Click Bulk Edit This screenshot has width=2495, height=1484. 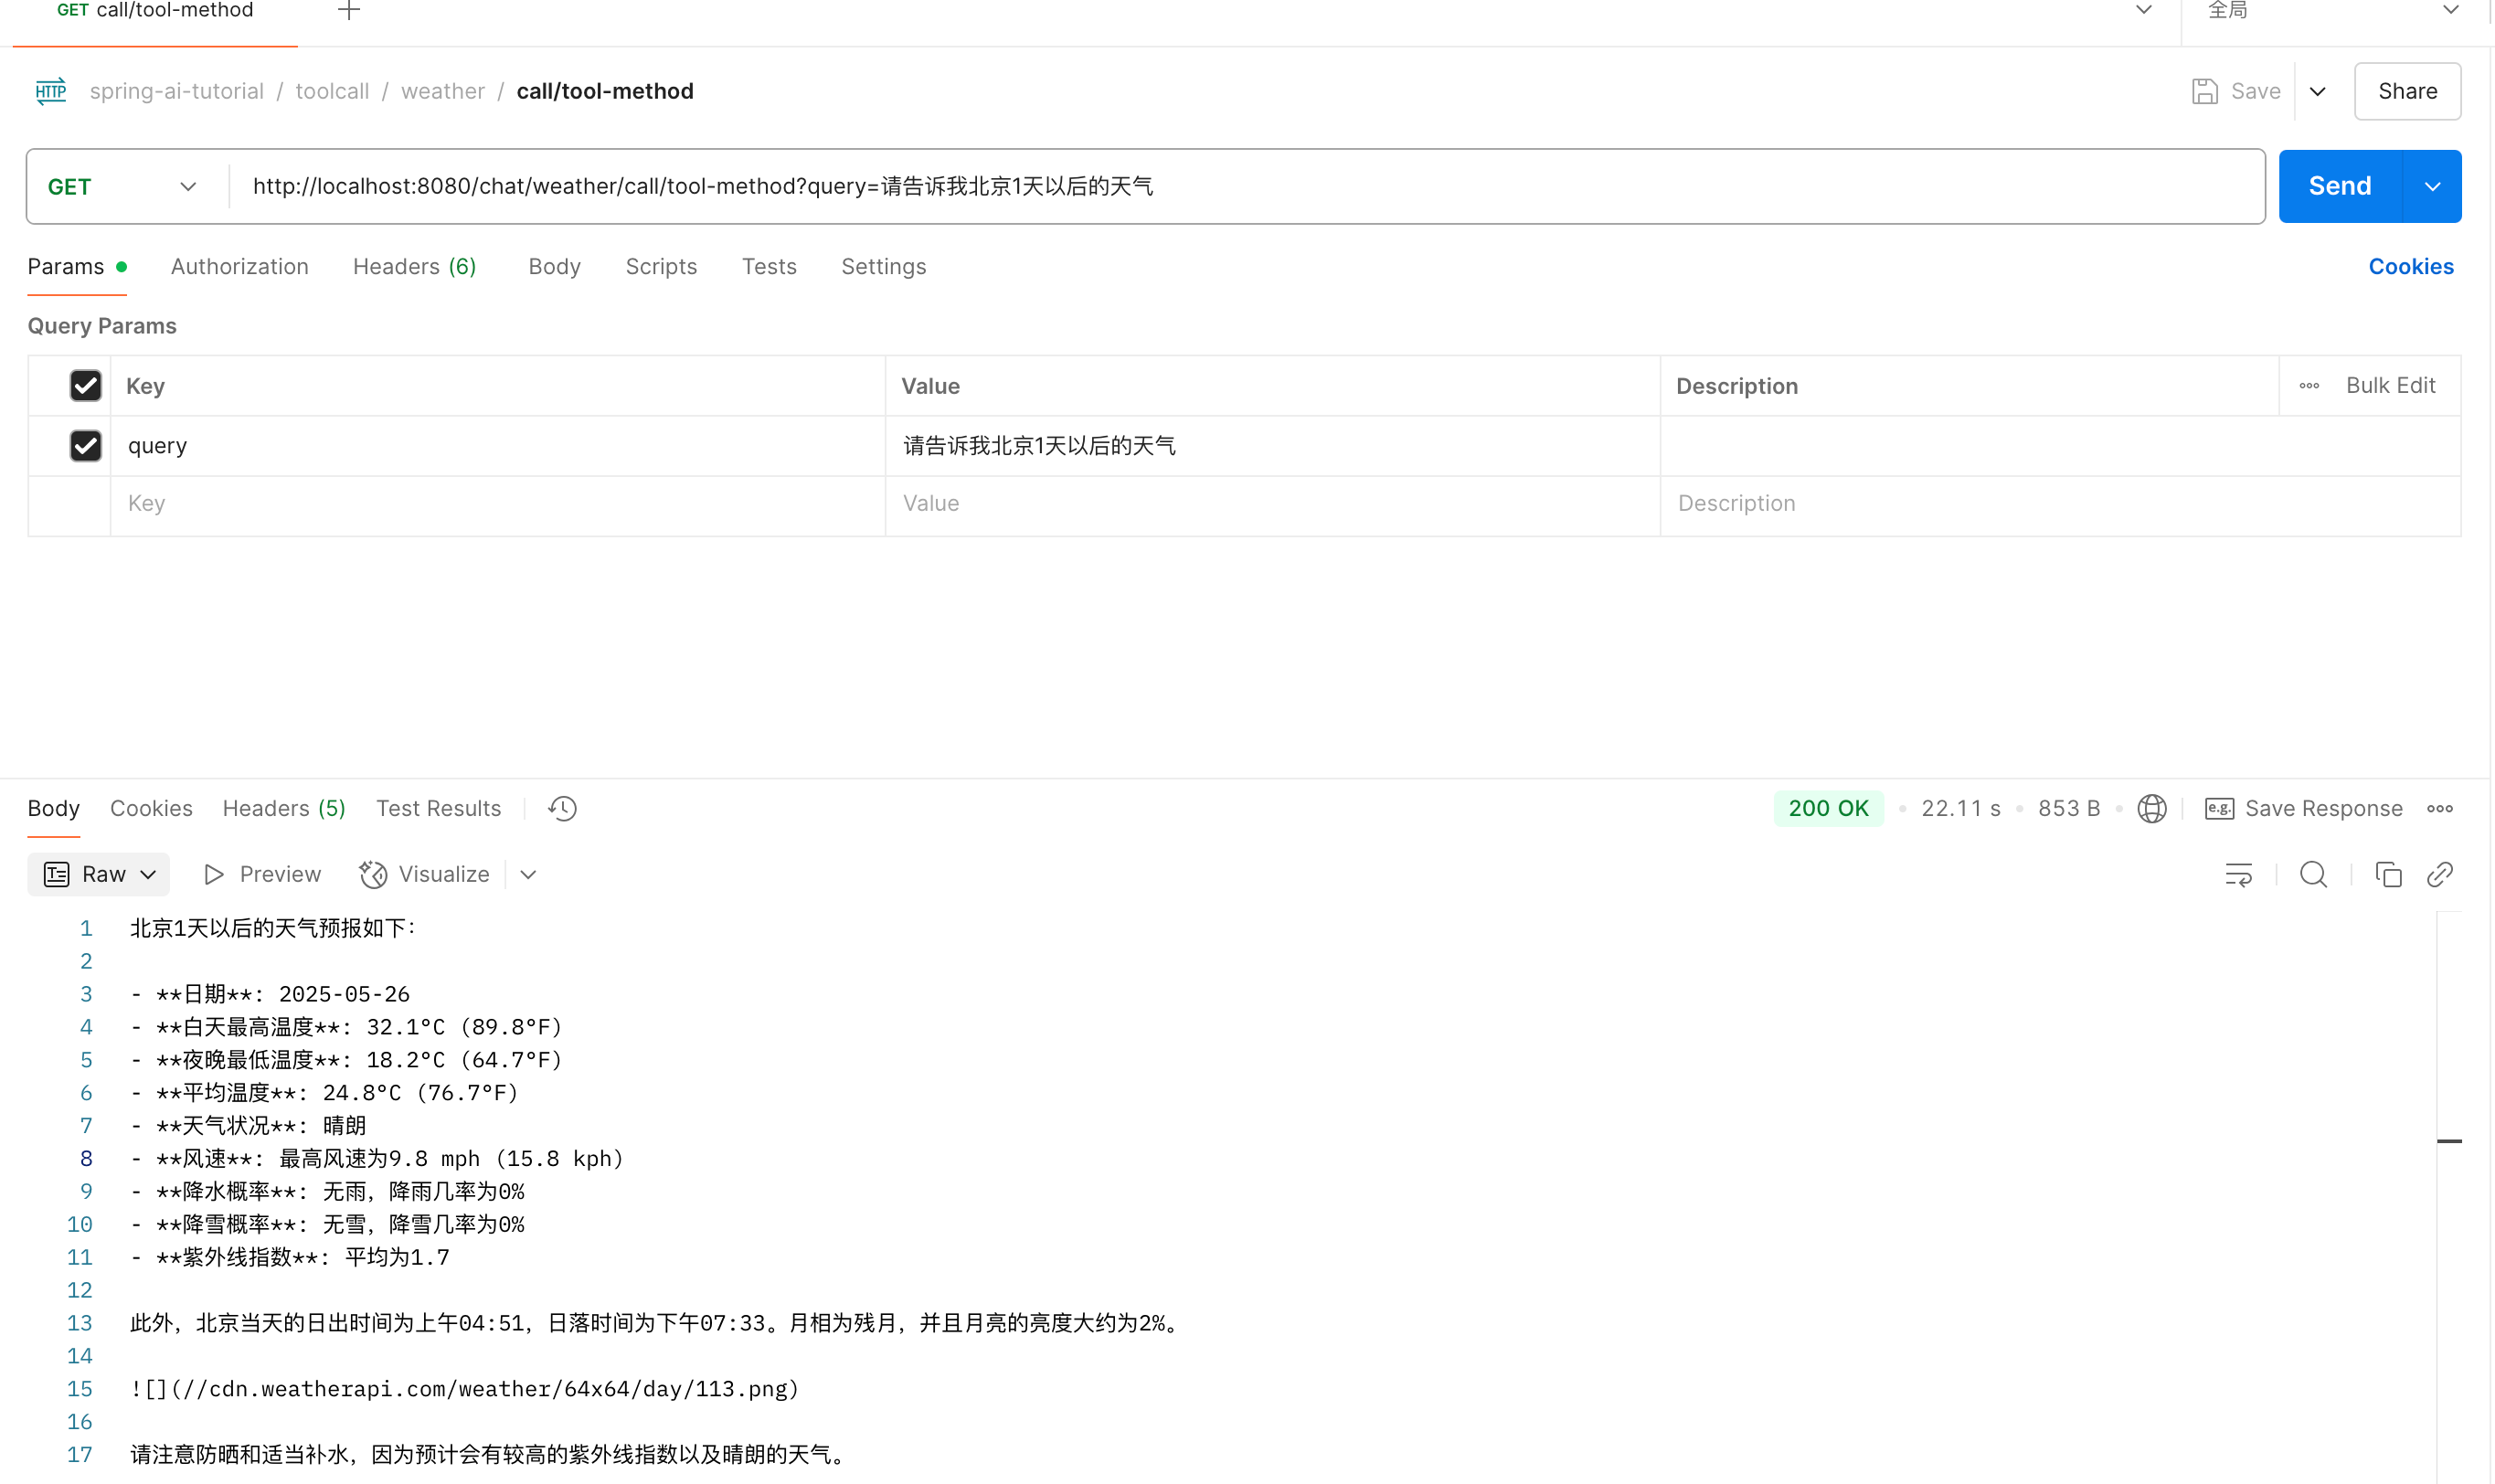(x=2390, y=386)
